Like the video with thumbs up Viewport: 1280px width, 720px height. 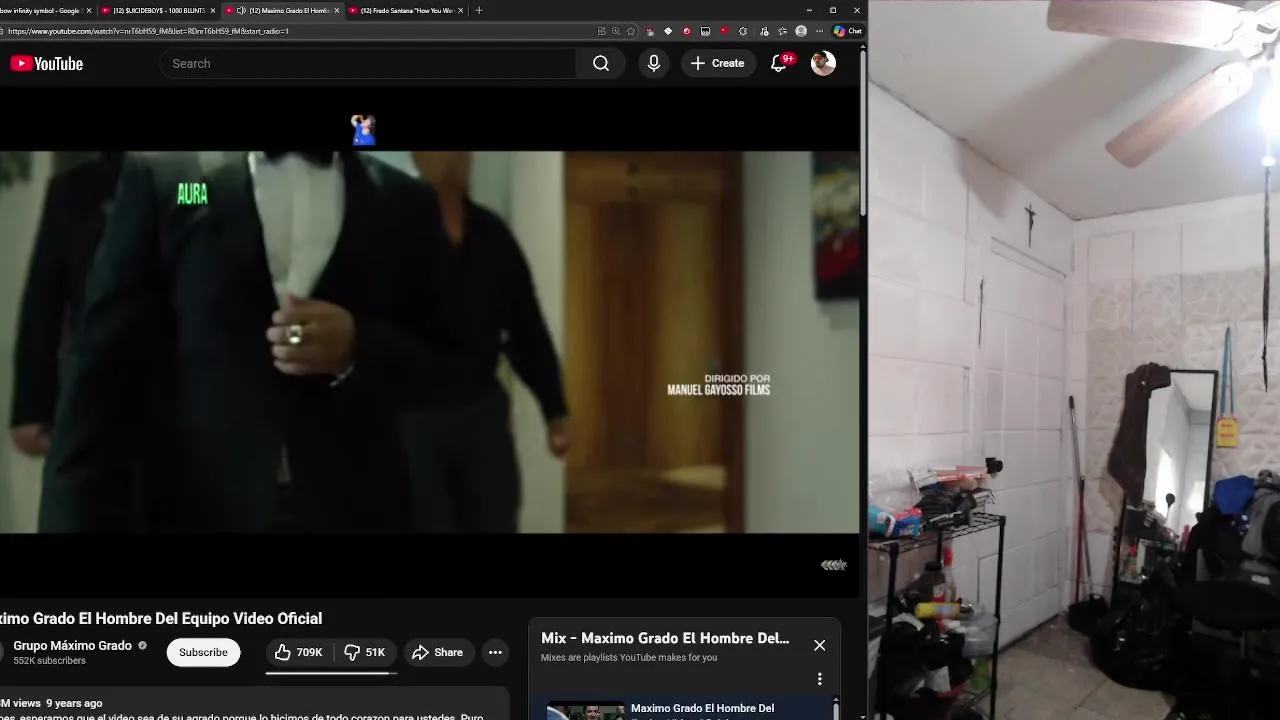(299, 652)
